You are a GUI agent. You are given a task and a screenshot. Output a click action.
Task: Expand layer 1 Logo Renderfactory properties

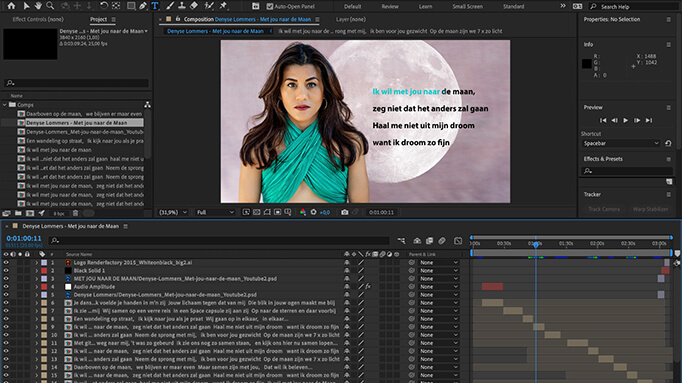point(37,263)
